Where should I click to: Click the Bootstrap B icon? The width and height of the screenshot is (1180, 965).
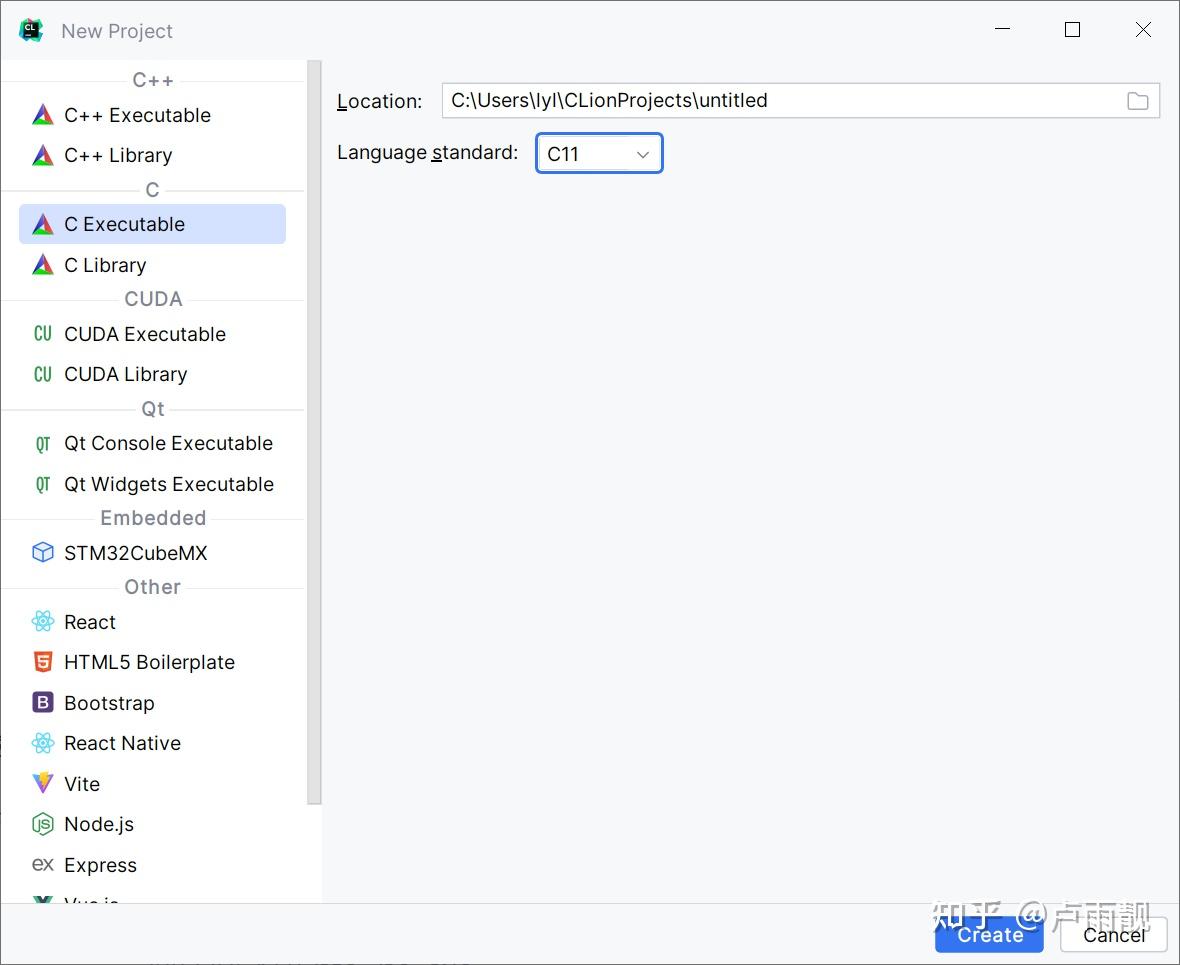(43, 703)
